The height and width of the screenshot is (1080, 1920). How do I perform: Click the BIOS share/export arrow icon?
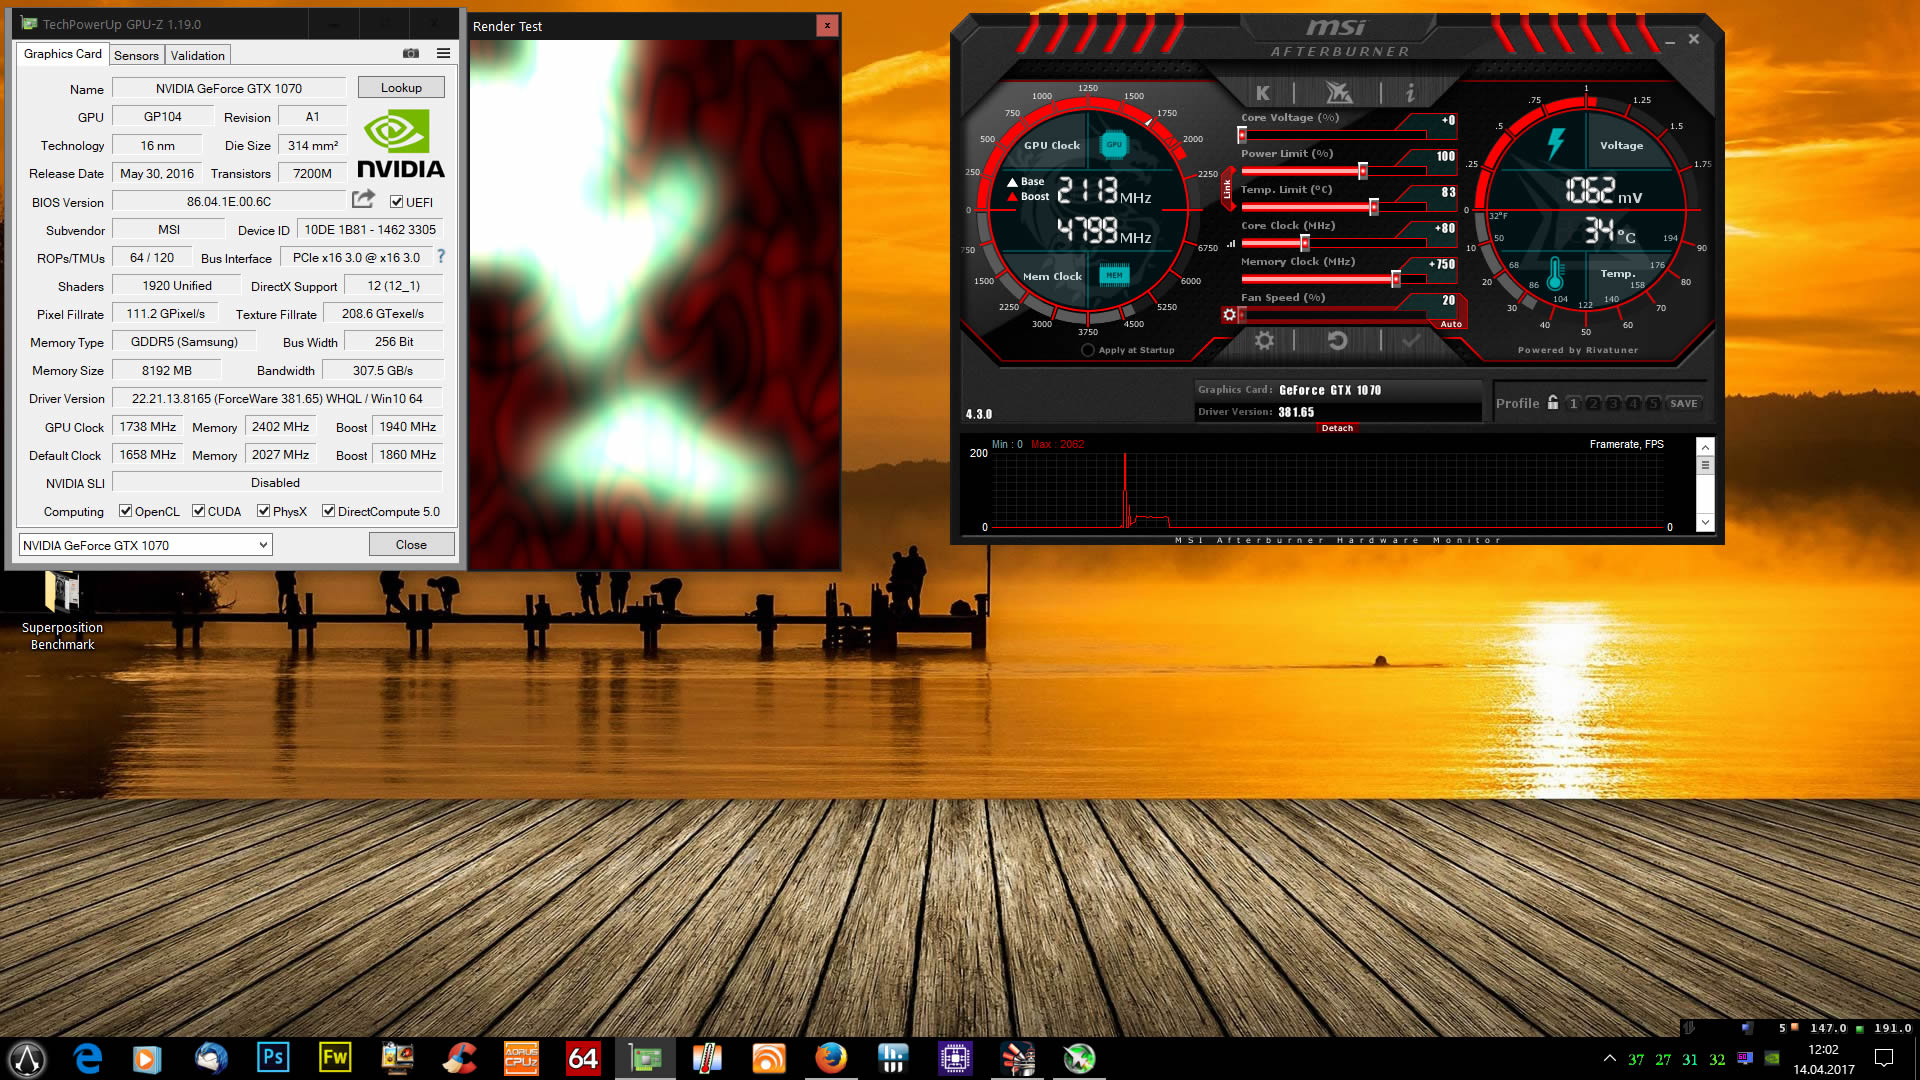pyautogui.click(x=364, y=199)
